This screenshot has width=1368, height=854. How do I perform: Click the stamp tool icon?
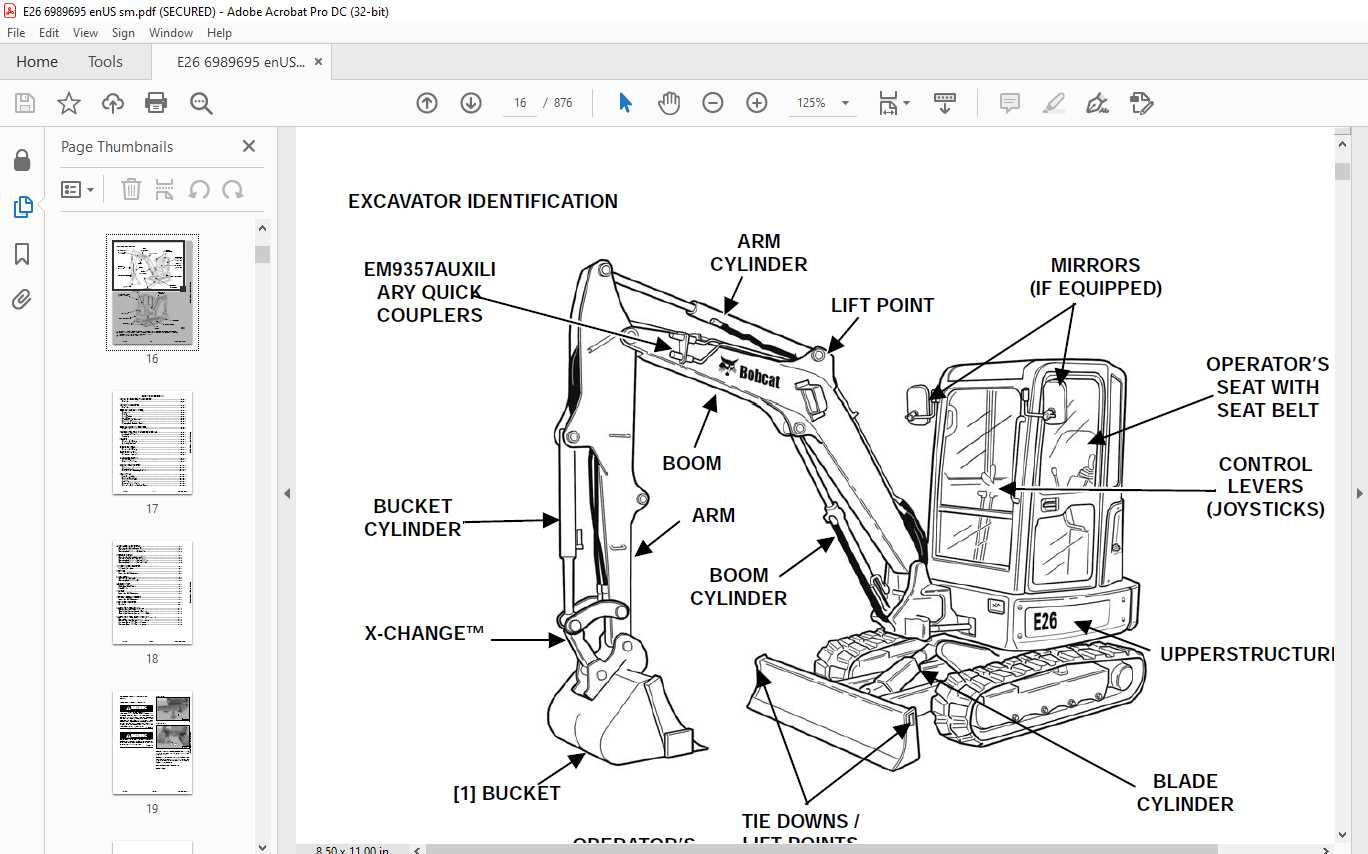1141,103
